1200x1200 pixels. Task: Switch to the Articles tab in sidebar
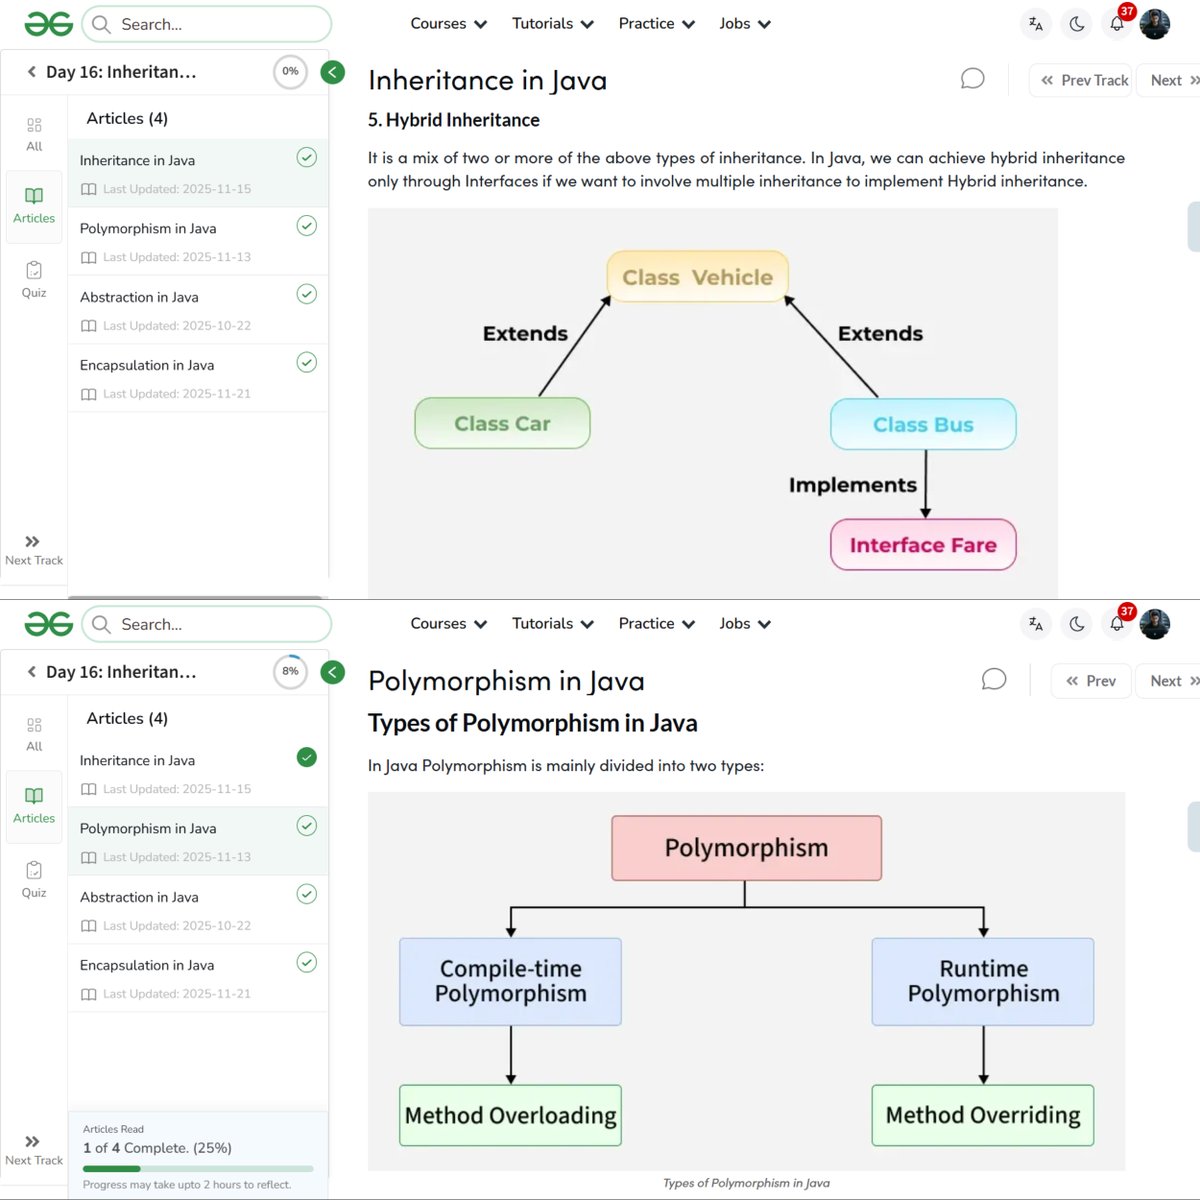[33, 206]
